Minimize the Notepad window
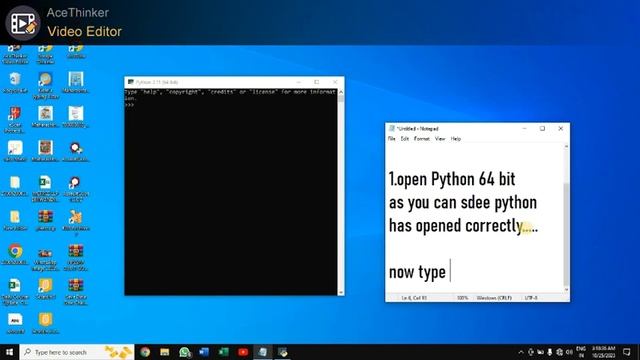 [x=524, y=129]
